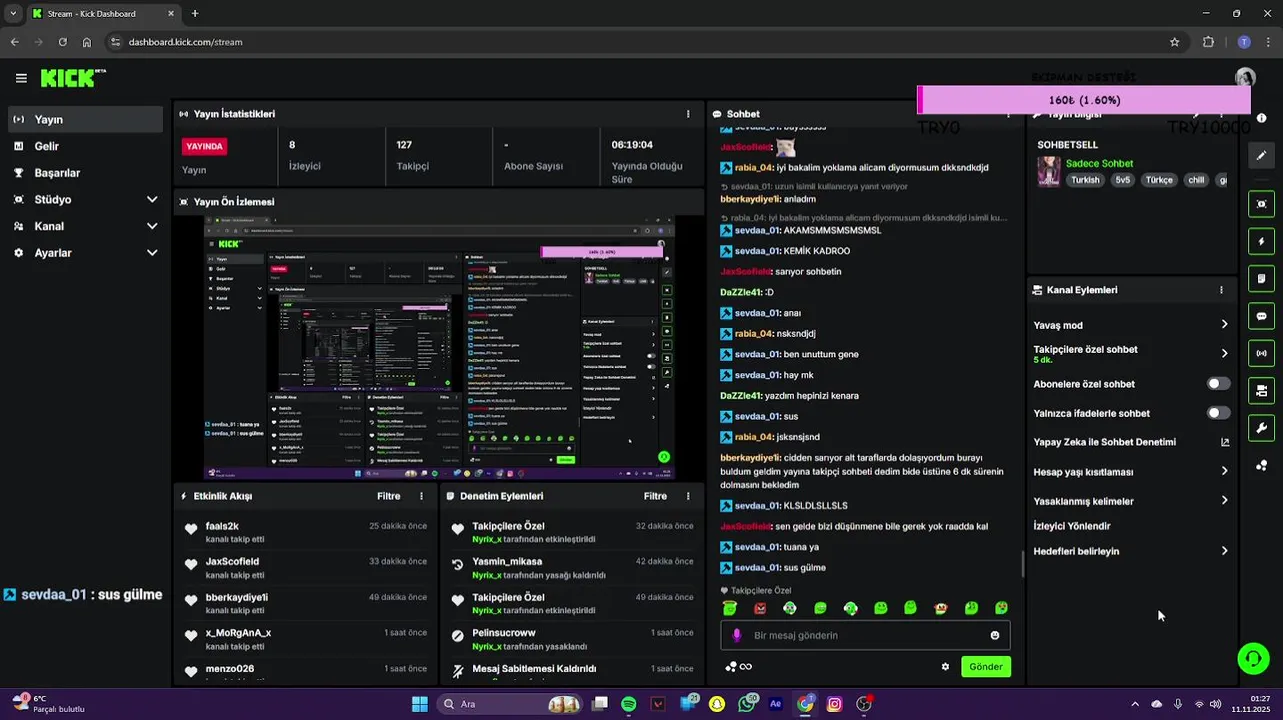Click the stream preview thumbnail

click(439, 348)
